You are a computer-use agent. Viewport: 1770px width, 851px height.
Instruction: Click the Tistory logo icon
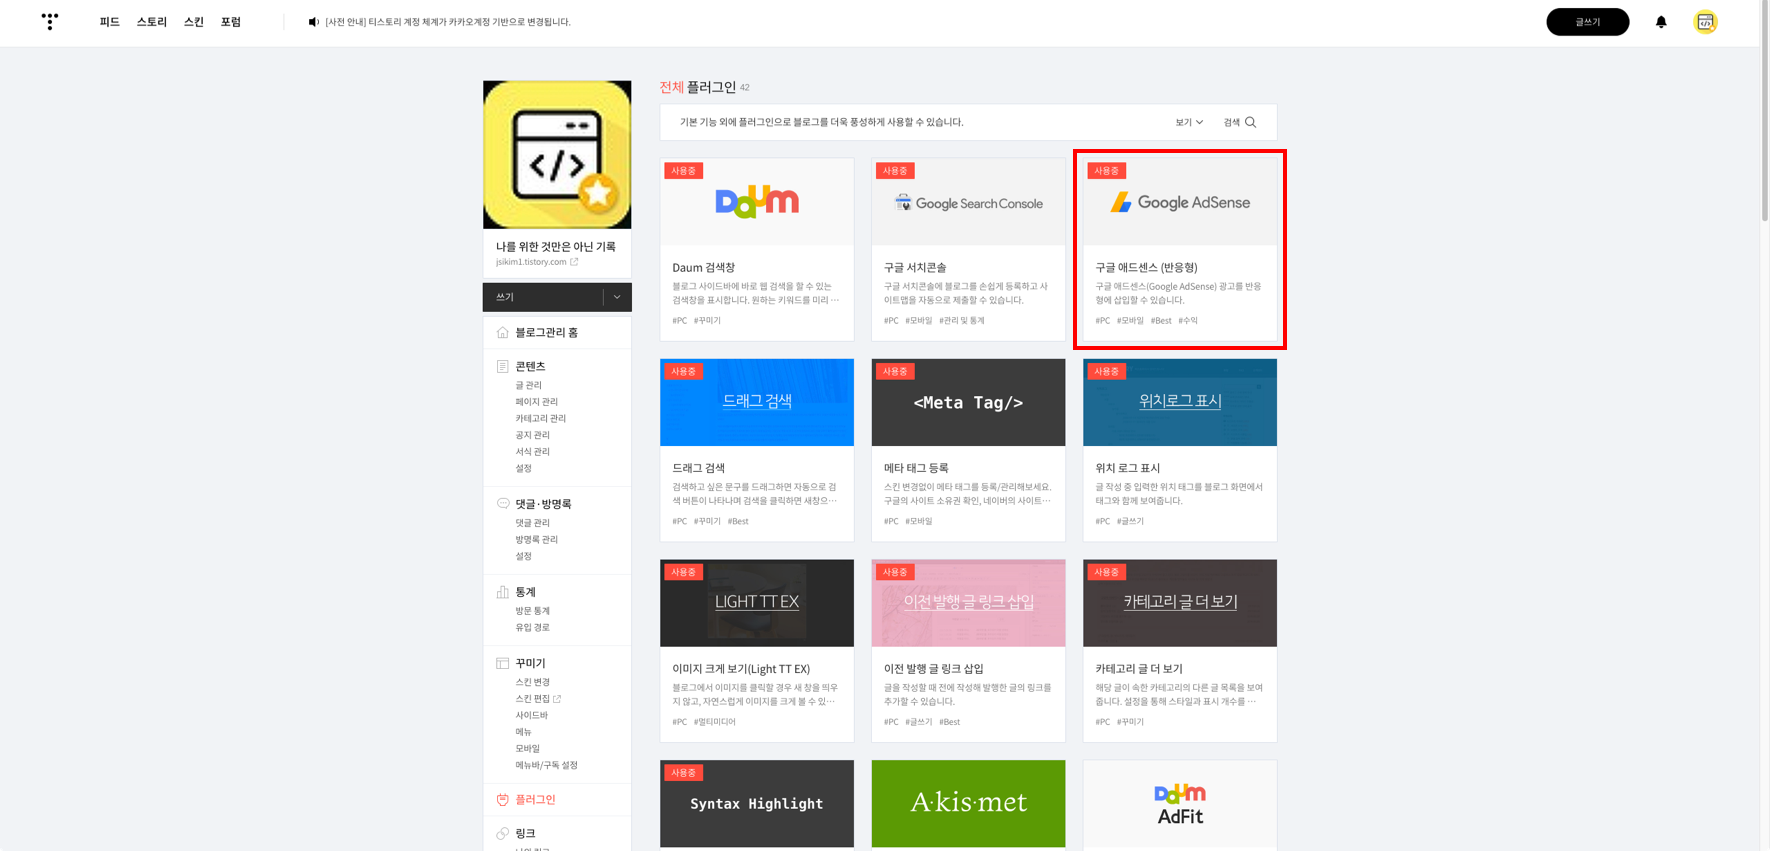pyautogui.click(x=50, y=21)
